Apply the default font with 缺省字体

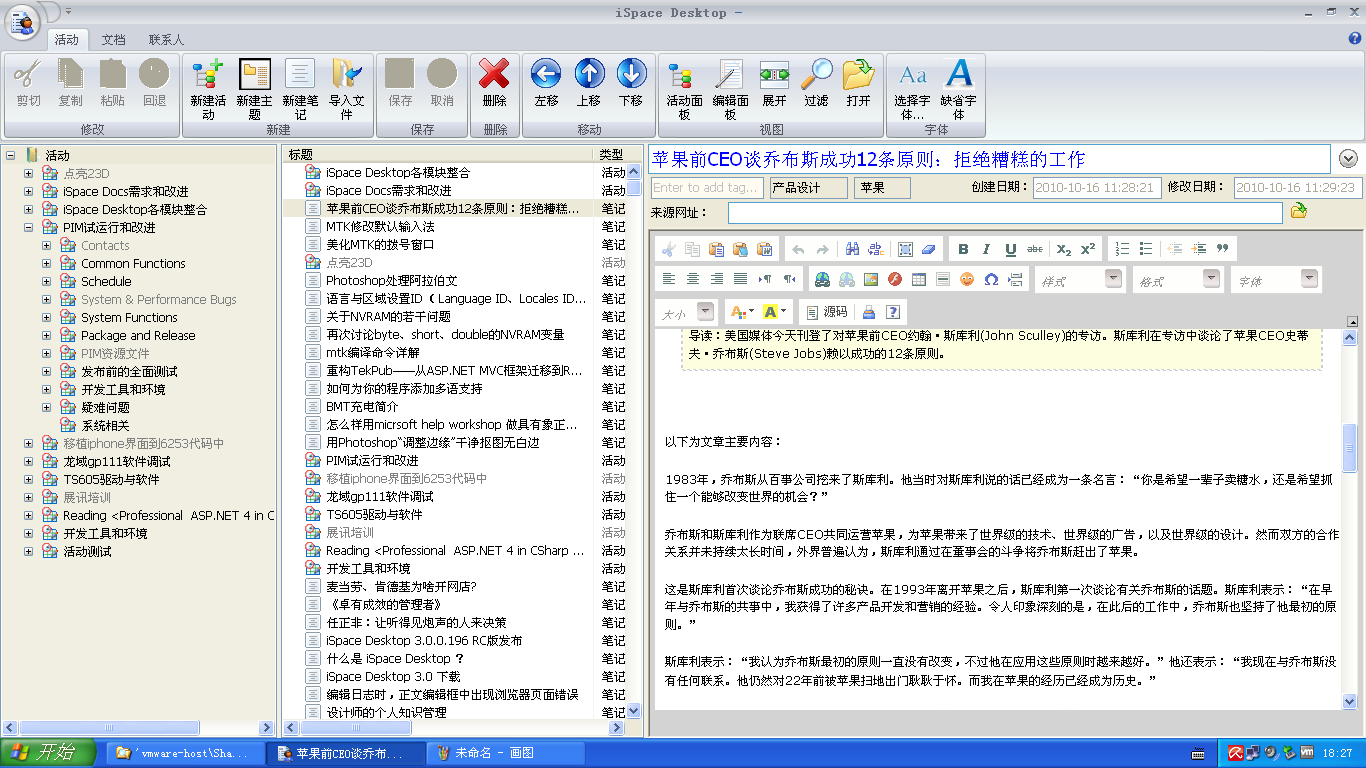coord(958,88)
